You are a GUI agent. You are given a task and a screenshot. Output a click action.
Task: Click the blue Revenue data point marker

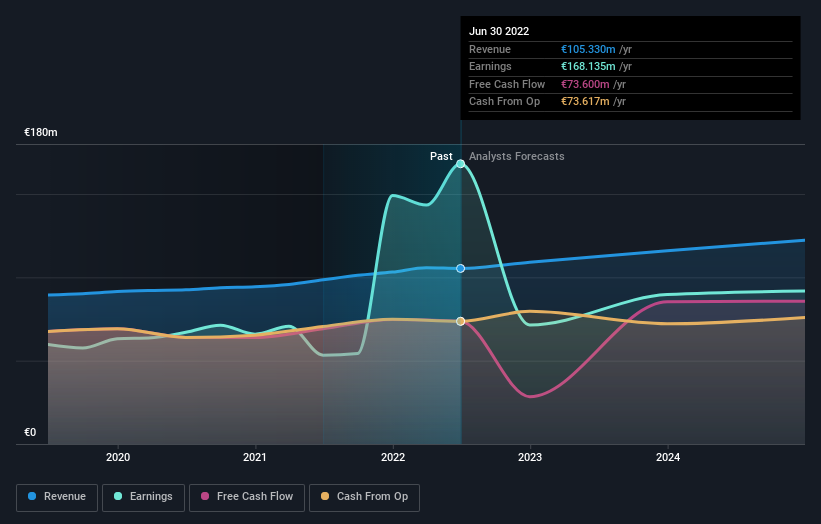coord(460,269)
